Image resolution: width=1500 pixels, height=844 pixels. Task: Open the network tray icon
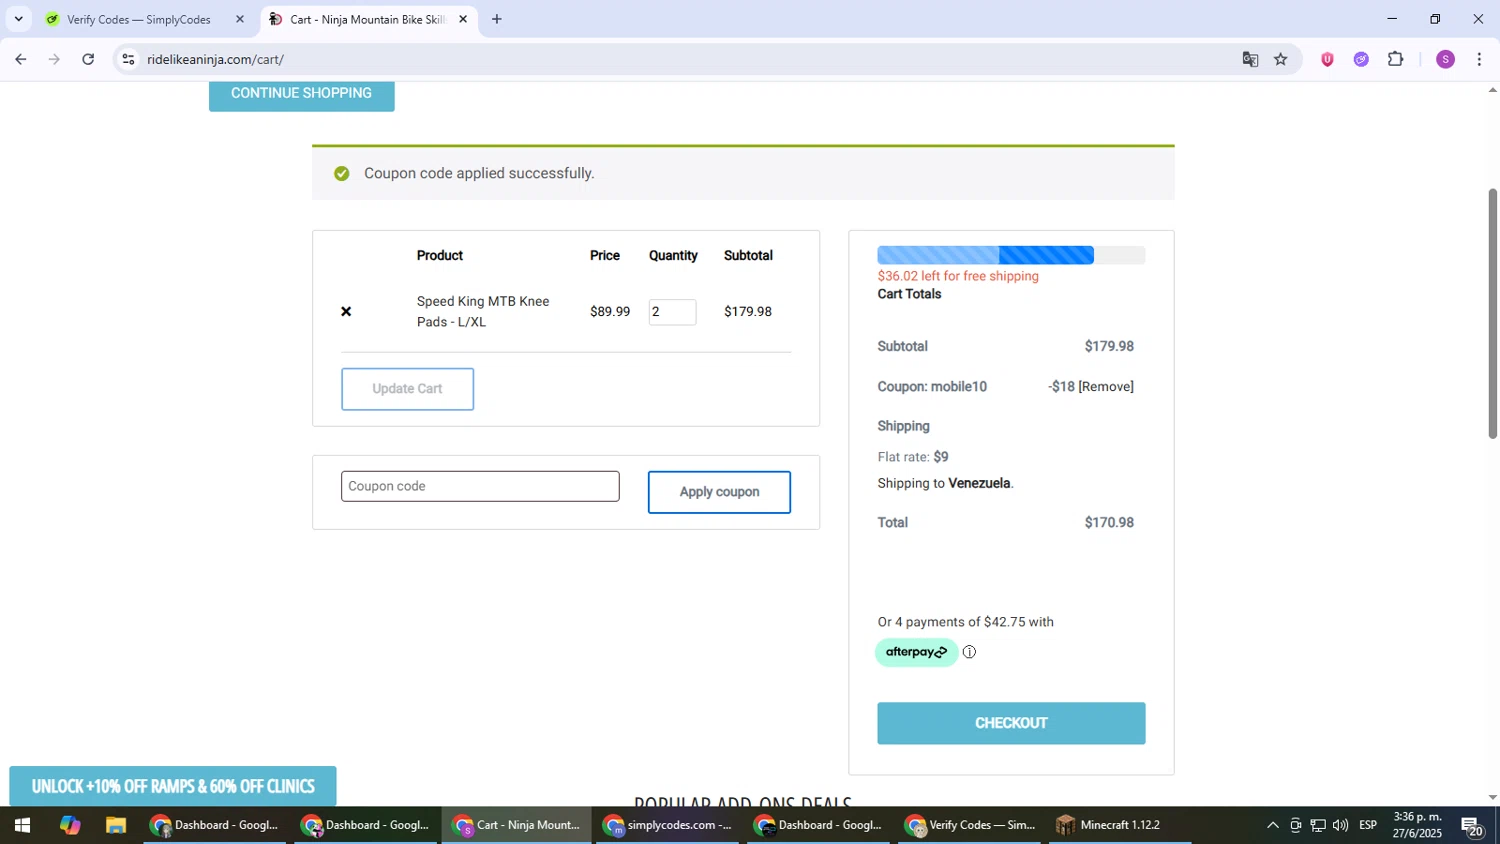(1318, 826)
